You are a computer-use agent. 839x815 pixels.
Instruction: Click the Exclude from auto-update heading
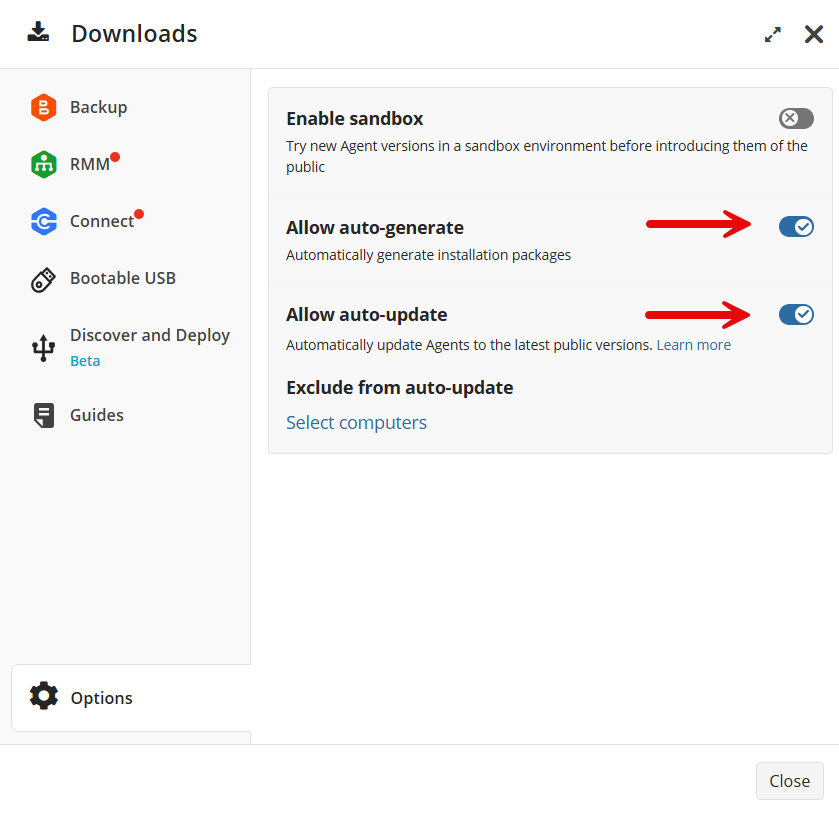tap(400, 388)
